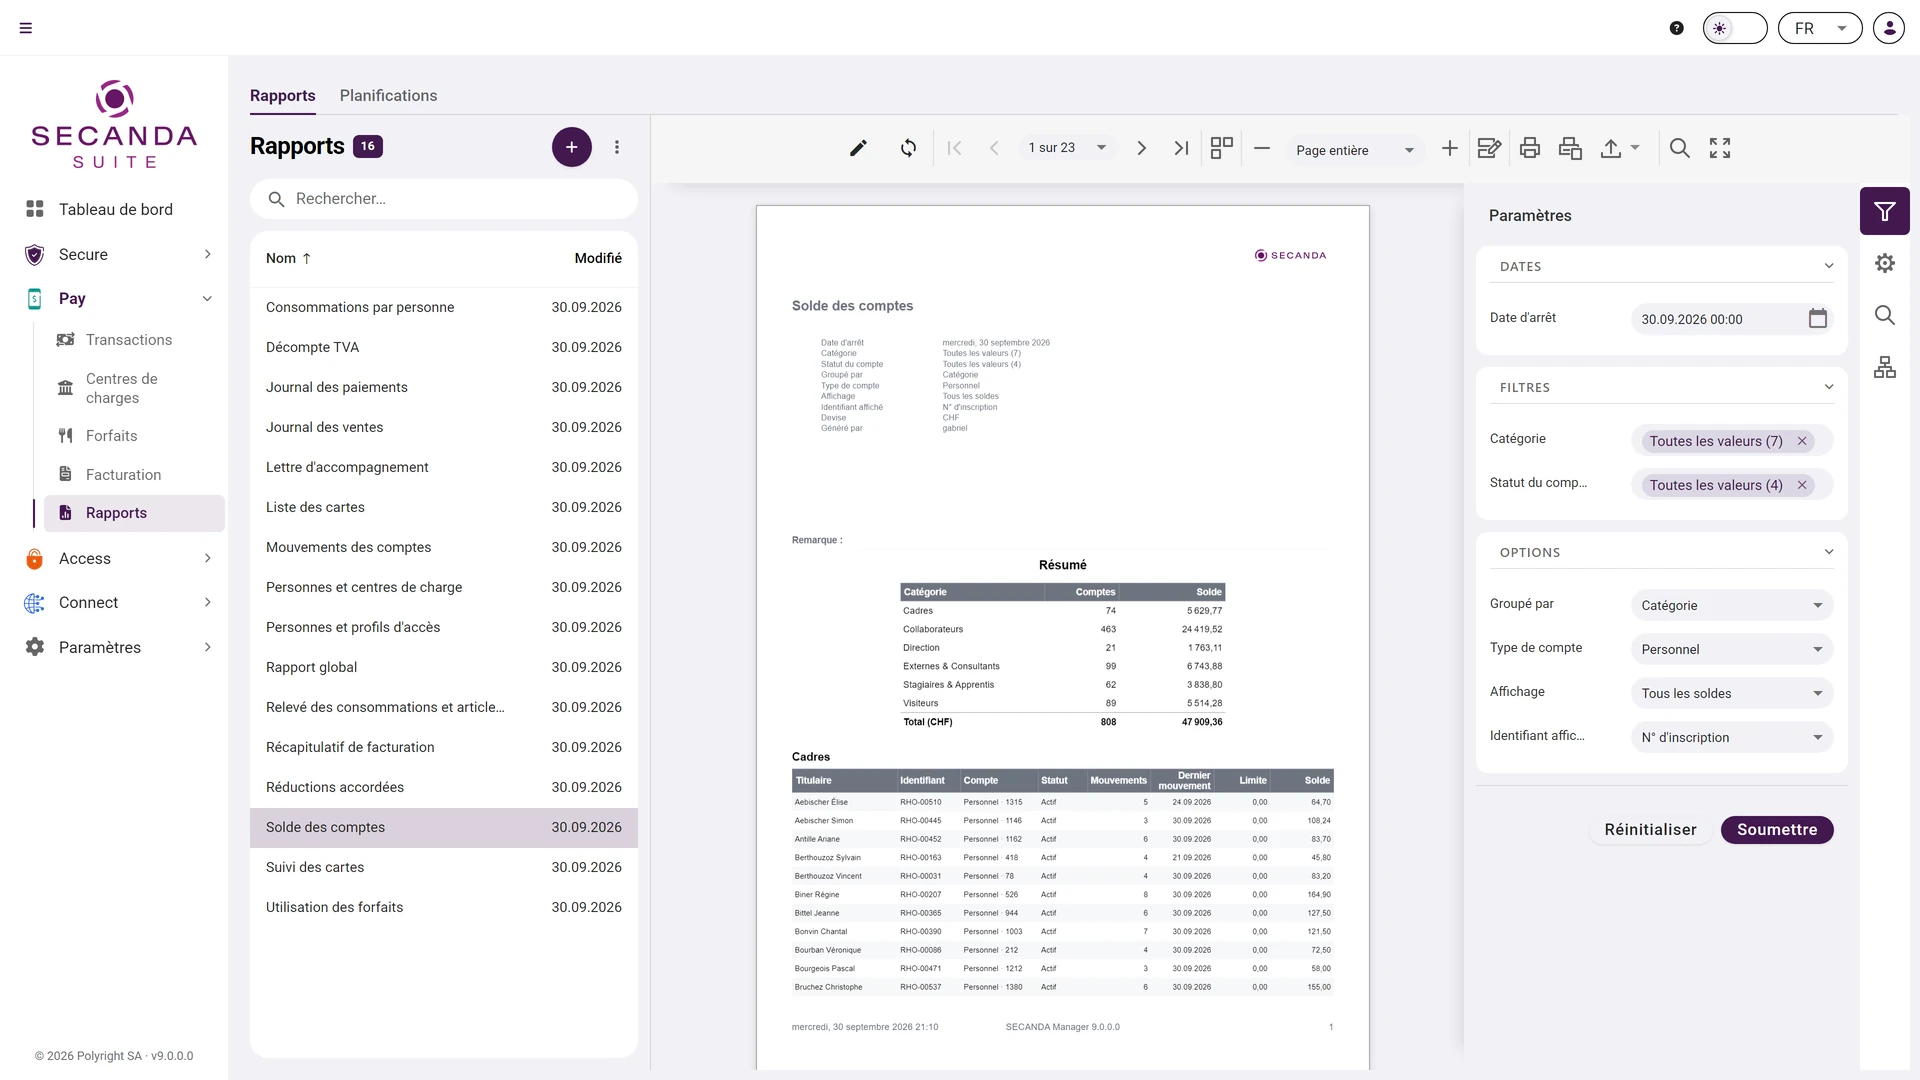The image size is (1920, 1080).
Task: Print the report
Action: (x=1530, y=148)
